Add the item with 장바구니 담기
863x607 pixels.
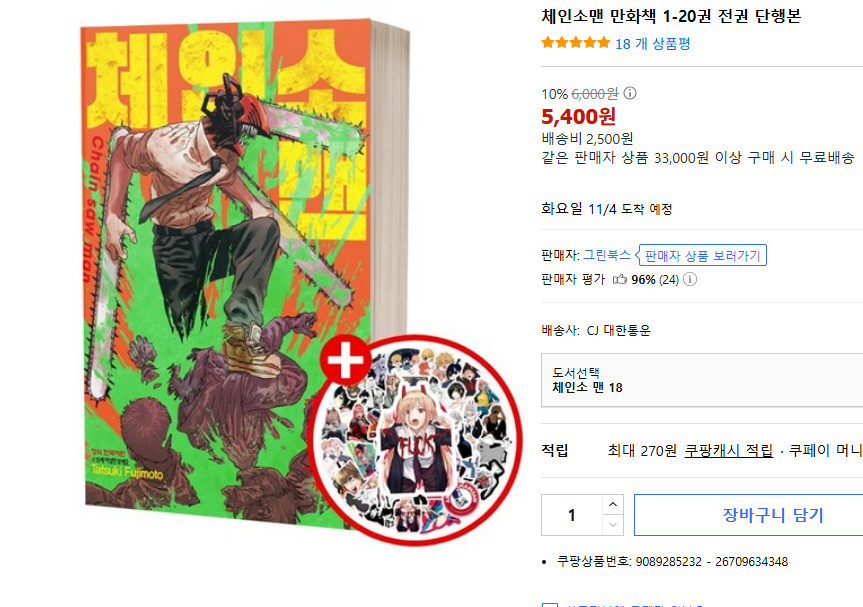pos(749,515)
